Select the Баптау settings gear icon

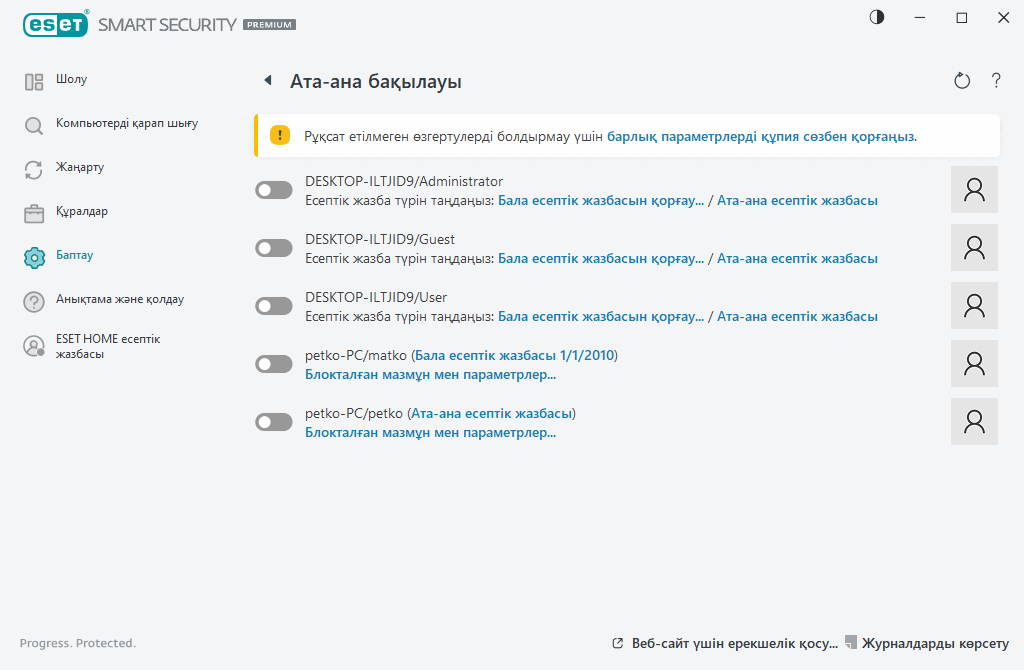point(34,256)
